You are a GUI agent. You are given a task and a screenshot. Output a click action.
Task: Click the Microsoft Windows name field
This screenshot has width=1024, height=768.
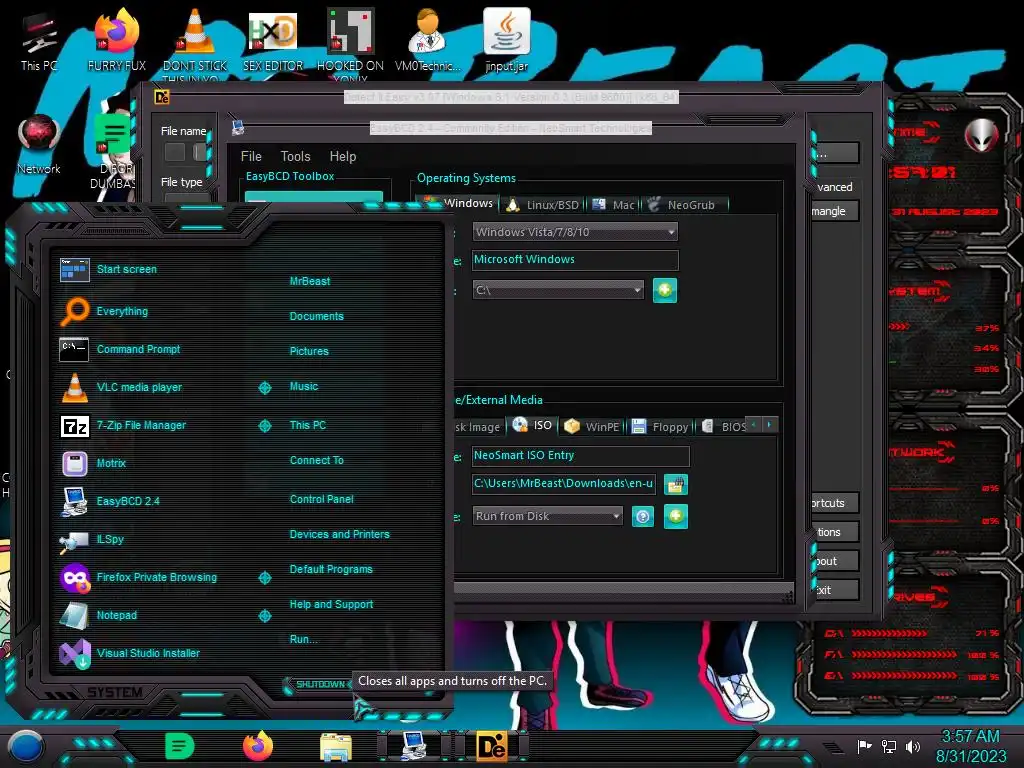(x=575, y=260)
